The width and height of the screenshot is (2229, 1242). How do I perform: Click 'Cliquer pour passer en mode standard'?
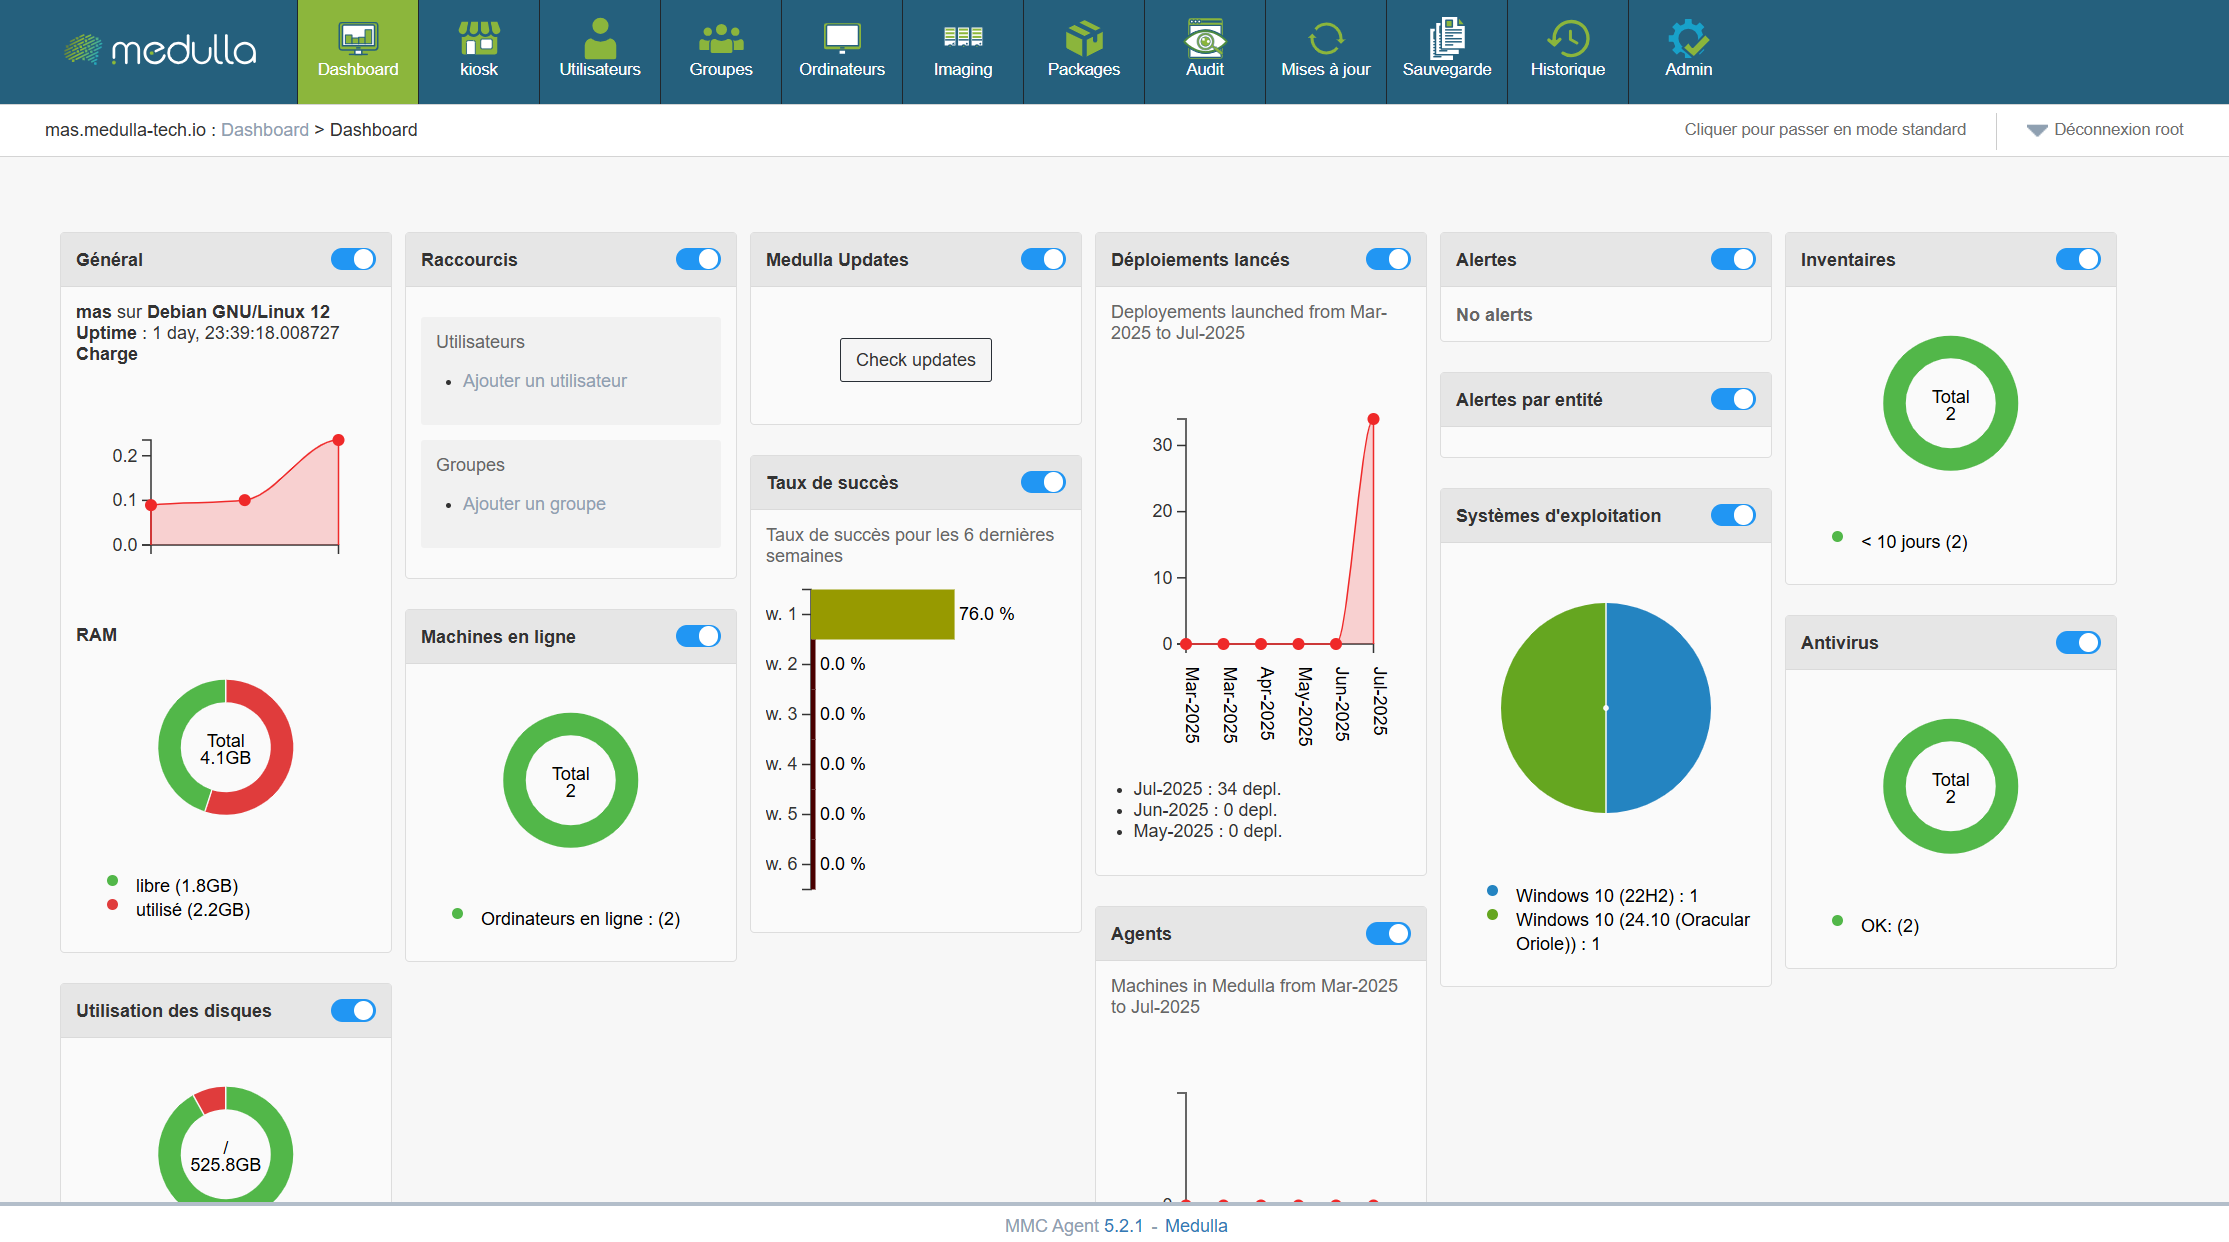[1825, 129]
